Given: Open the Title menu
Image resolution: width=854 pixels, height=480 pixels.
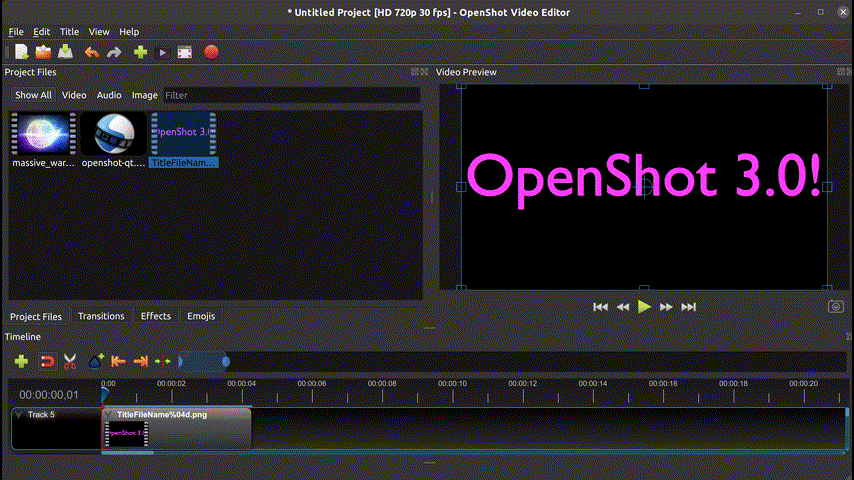Looking at the screenshot, I should (x=69, y=32).
